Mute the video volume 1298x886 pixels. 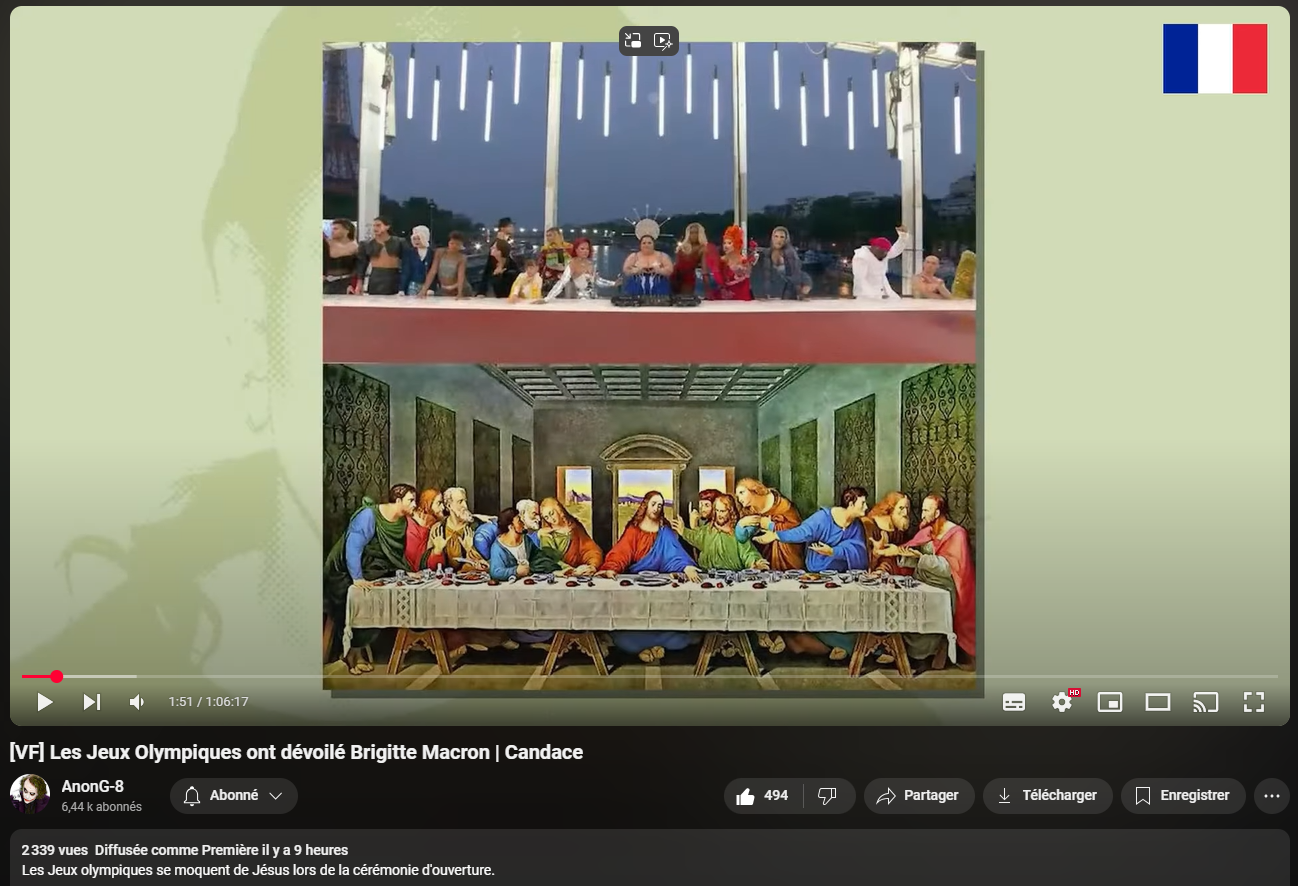tap(138, 702)
